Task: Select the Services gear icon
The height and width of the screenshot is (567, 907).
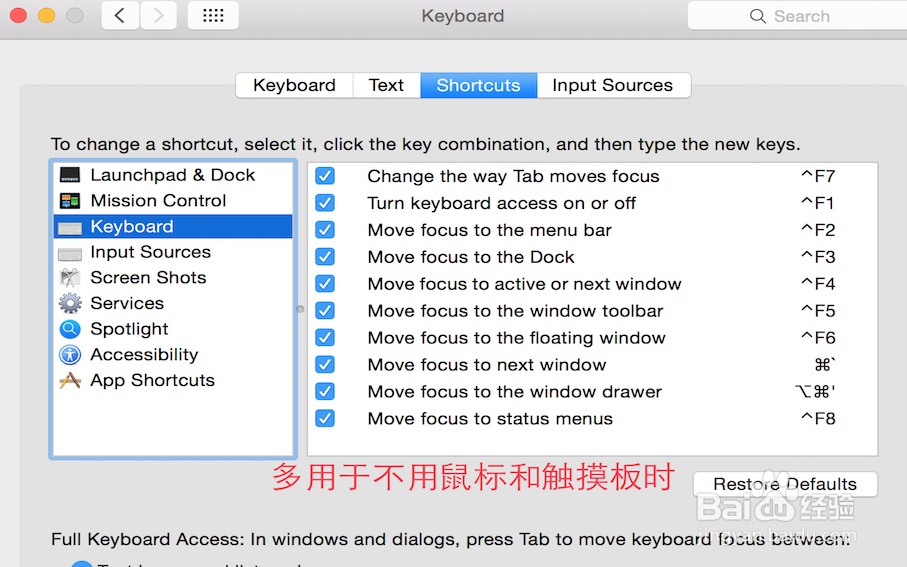Action: 70,303
